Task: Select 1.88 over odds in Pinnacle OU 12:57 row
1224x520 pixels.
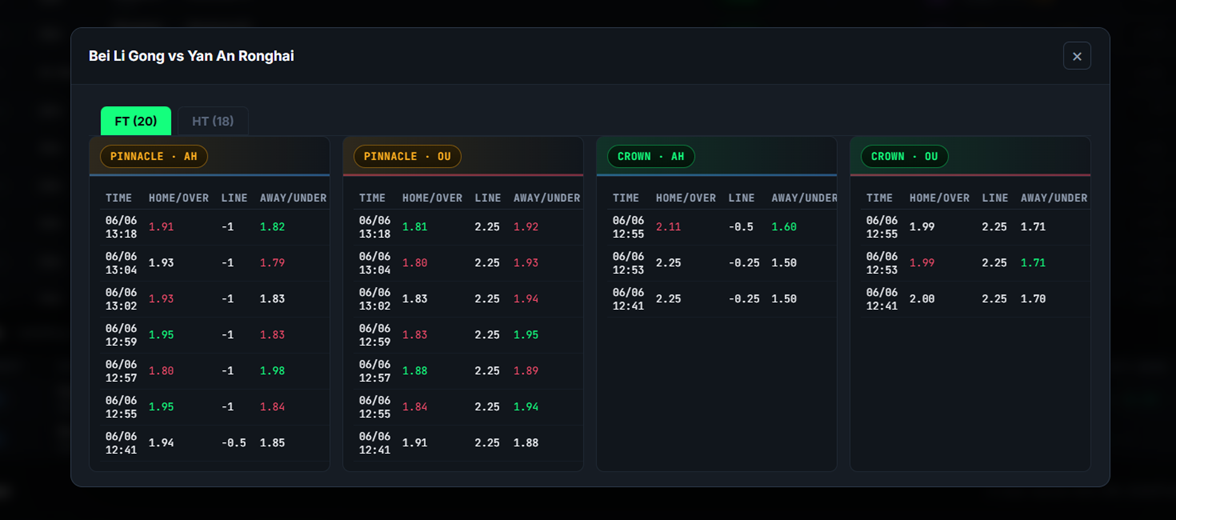Action: tap(415, 371)
